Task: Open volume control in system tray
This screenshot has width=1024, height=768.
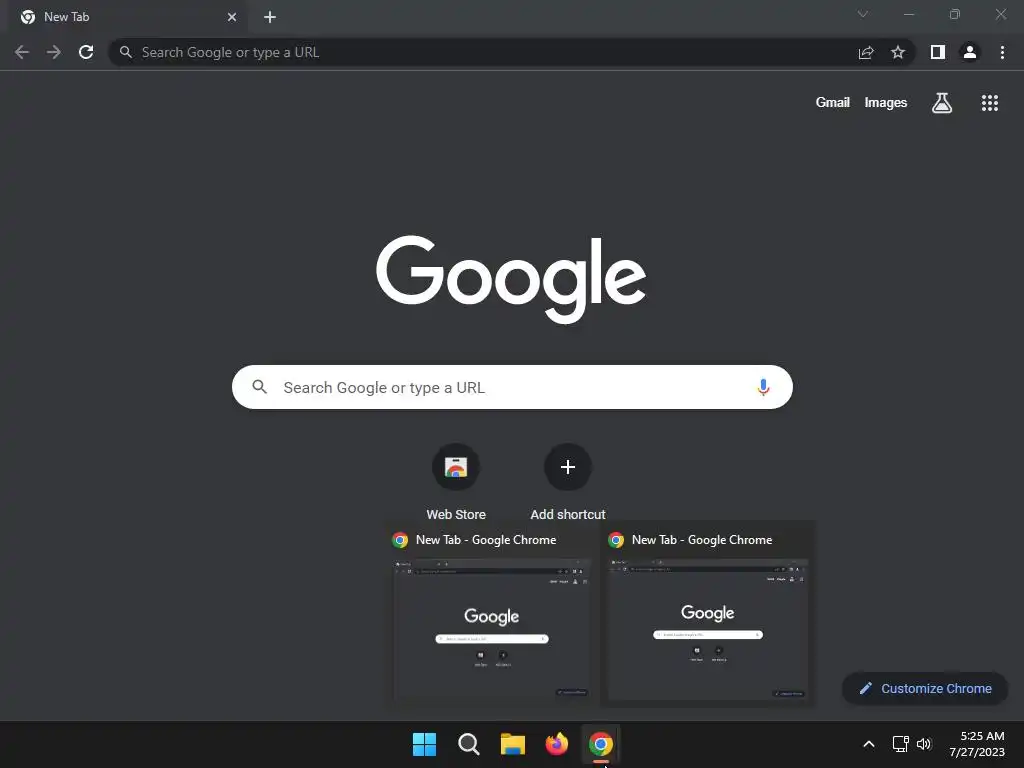Action: pos(923,744)
